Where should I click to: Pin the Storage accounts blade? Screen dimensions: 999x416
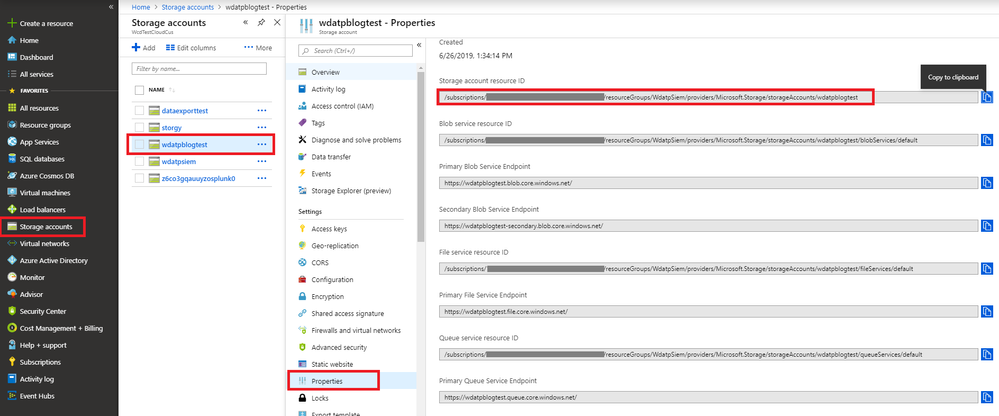click(261, 22)
